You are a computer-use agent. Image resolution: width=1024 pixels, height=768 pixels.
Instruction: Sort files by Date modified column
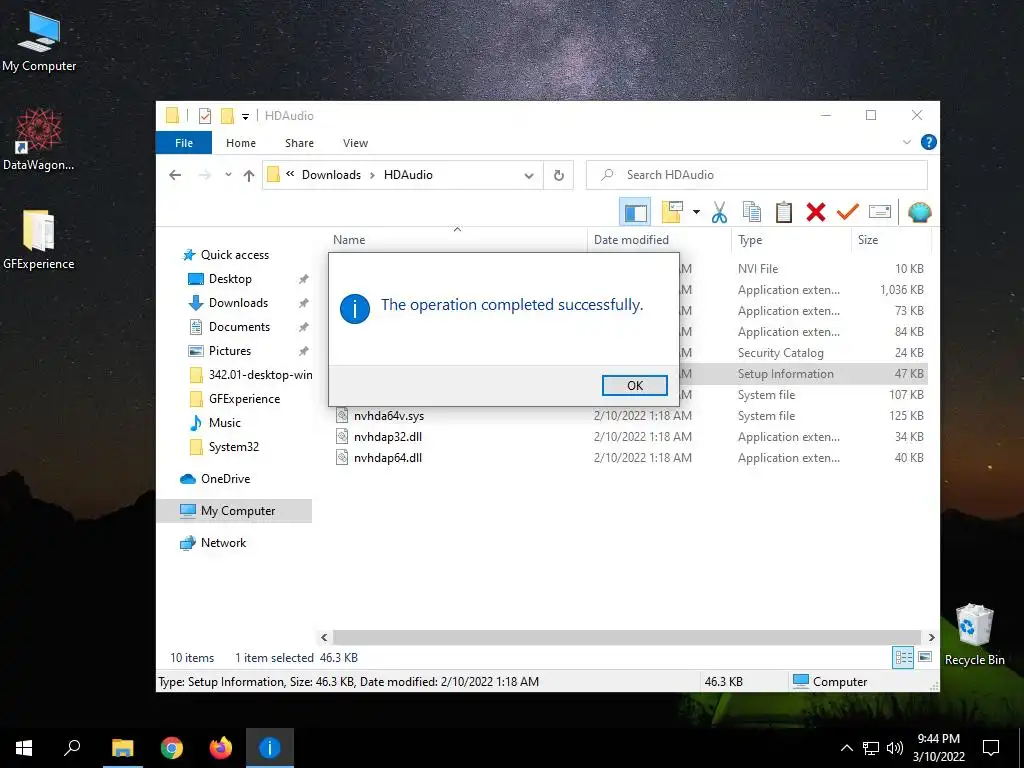click(631, 240)
